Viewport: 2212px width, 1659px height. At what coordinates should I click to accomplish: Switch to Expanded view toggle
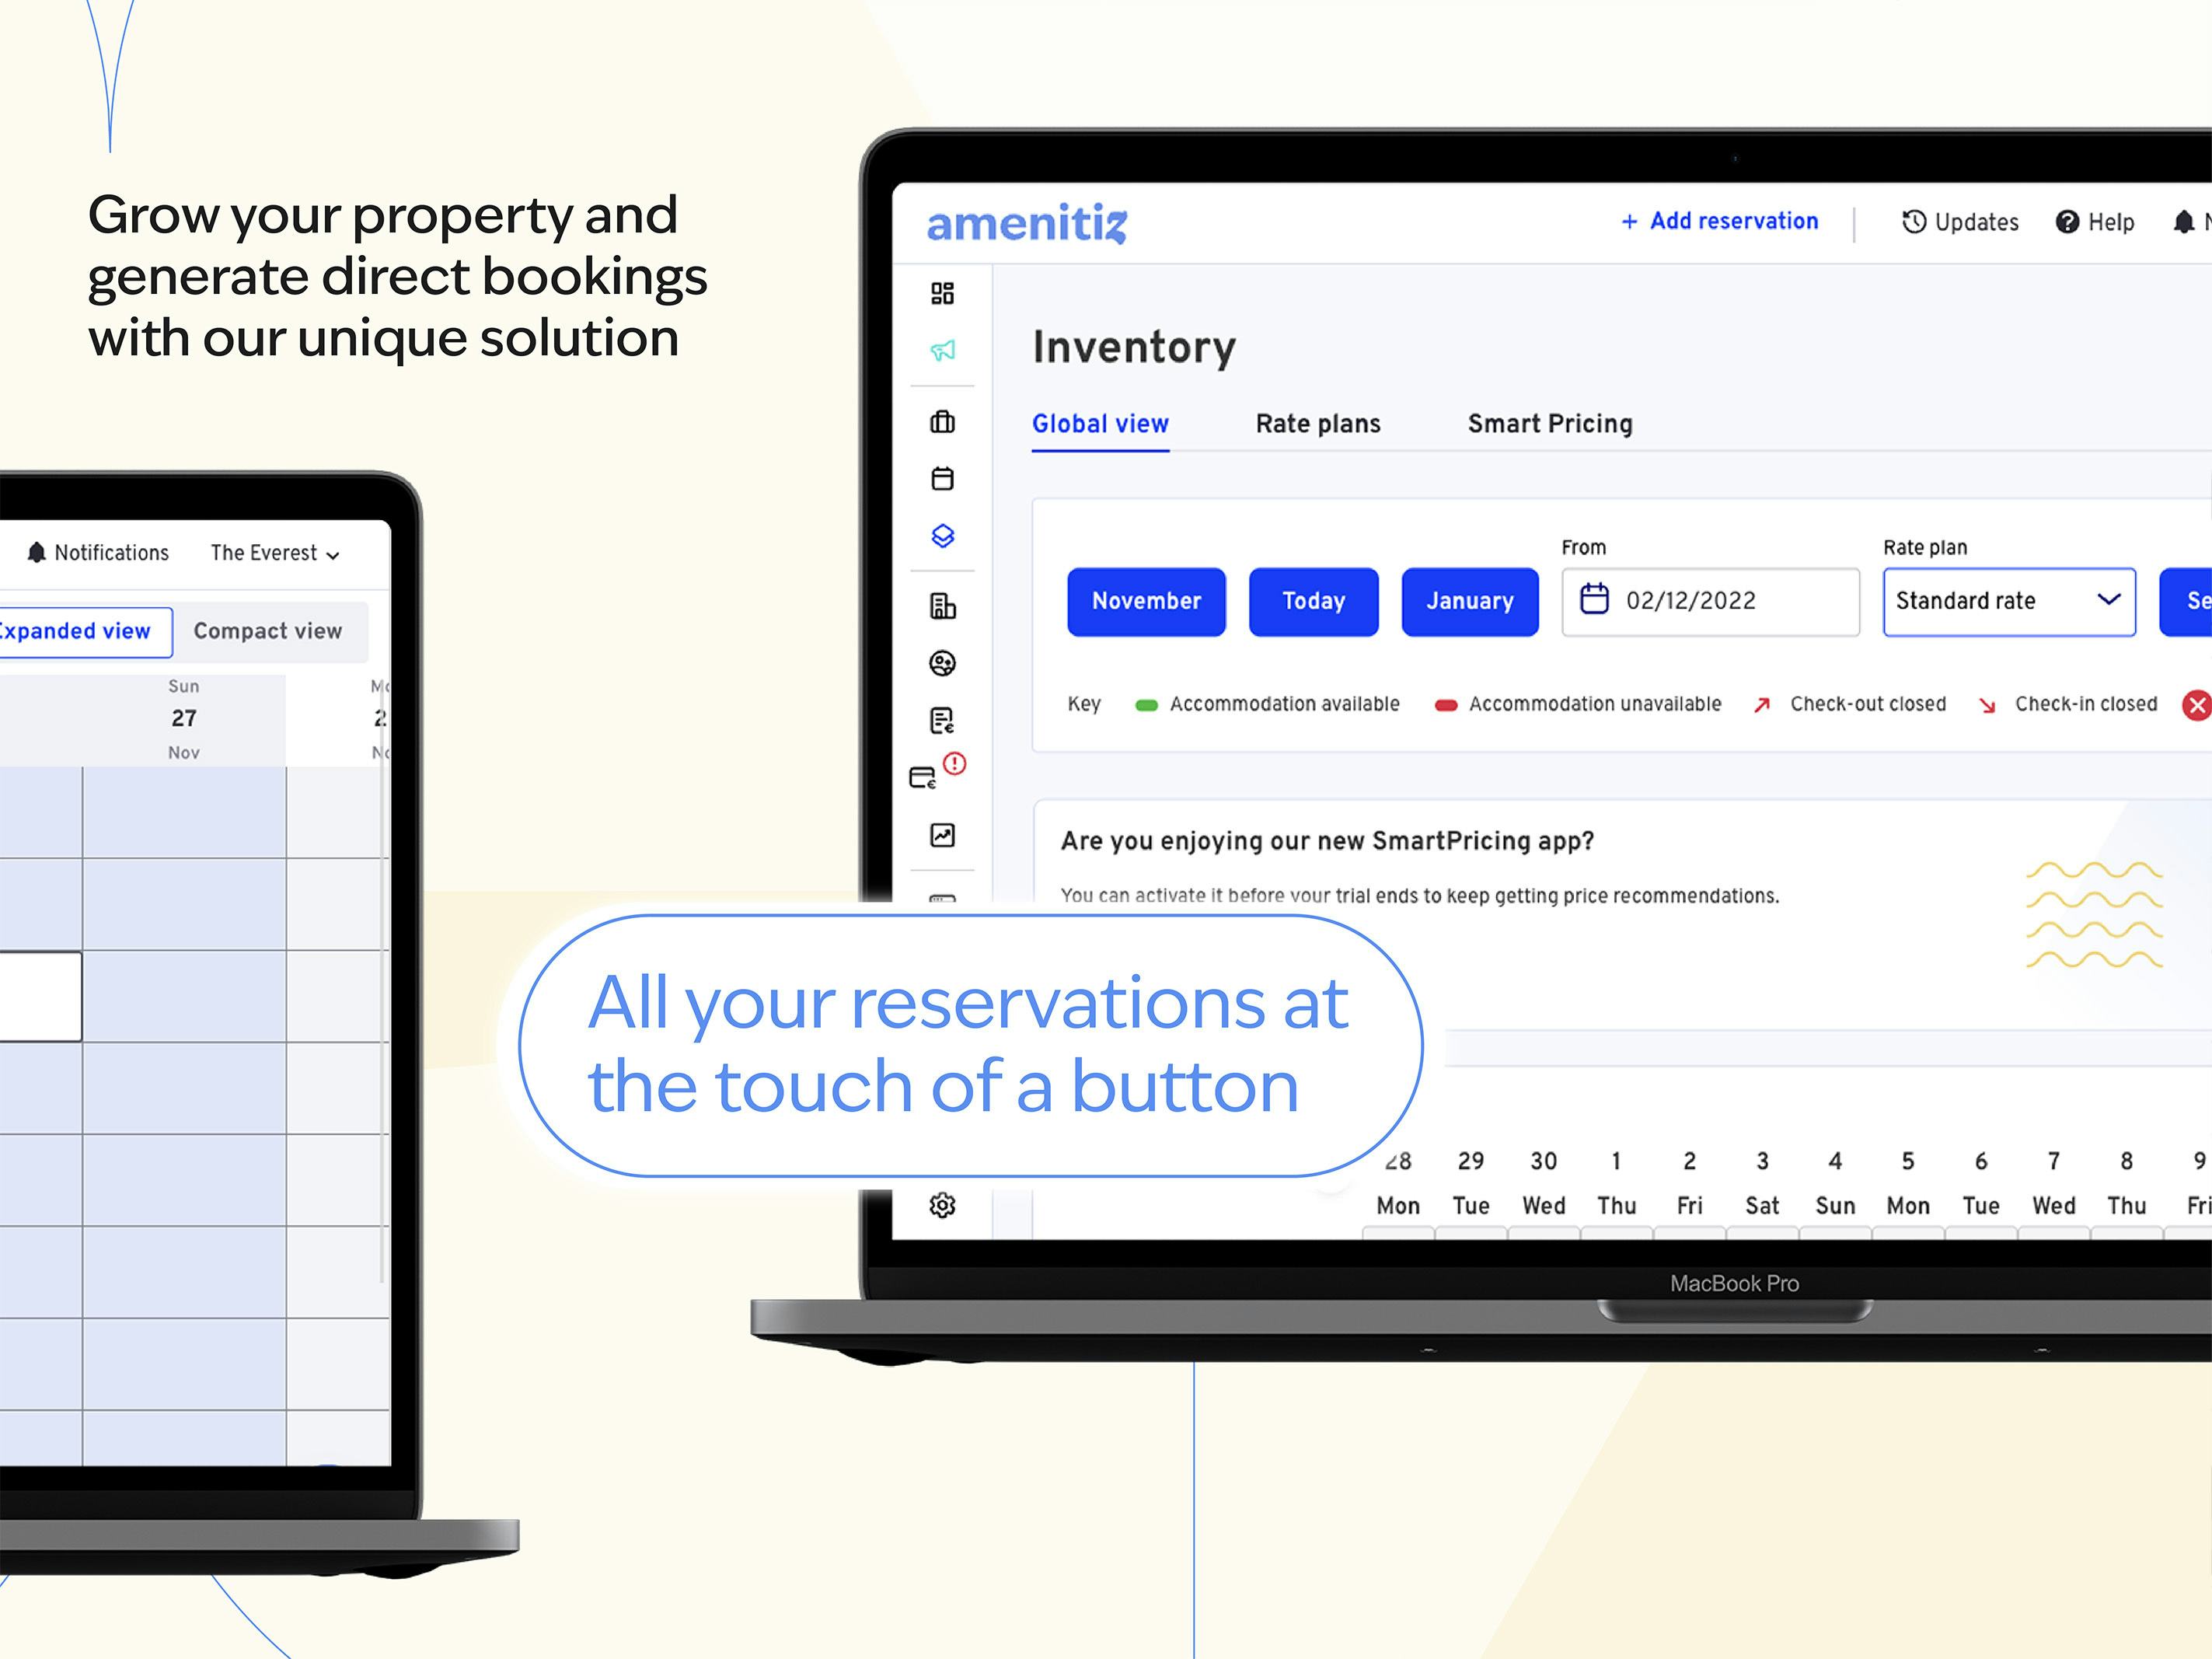click(x=77, y=629)
